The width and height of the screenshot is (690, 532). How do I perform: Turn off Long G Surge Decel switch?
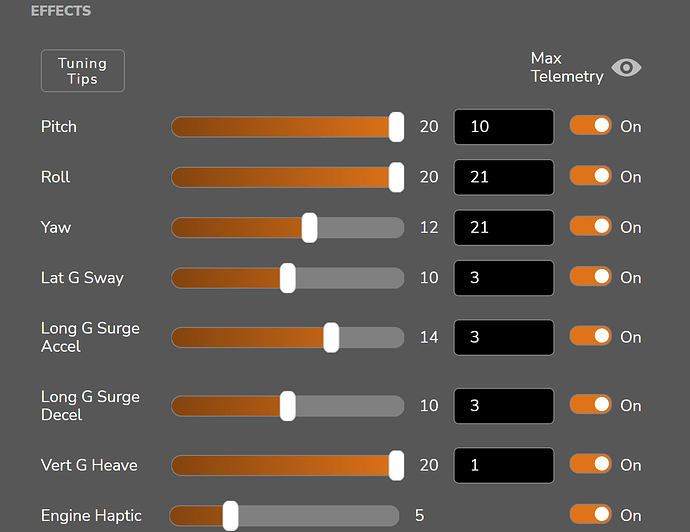591,405
